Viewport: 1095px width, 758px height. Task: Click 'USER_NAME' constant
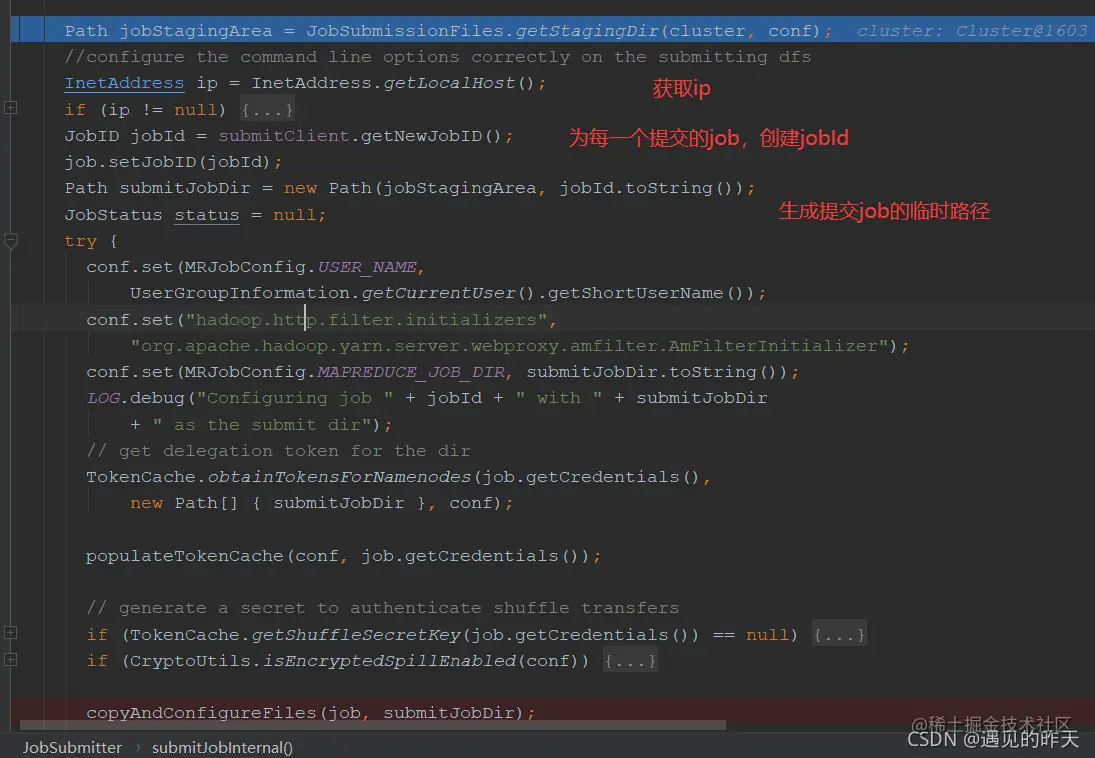coord(367,267)
